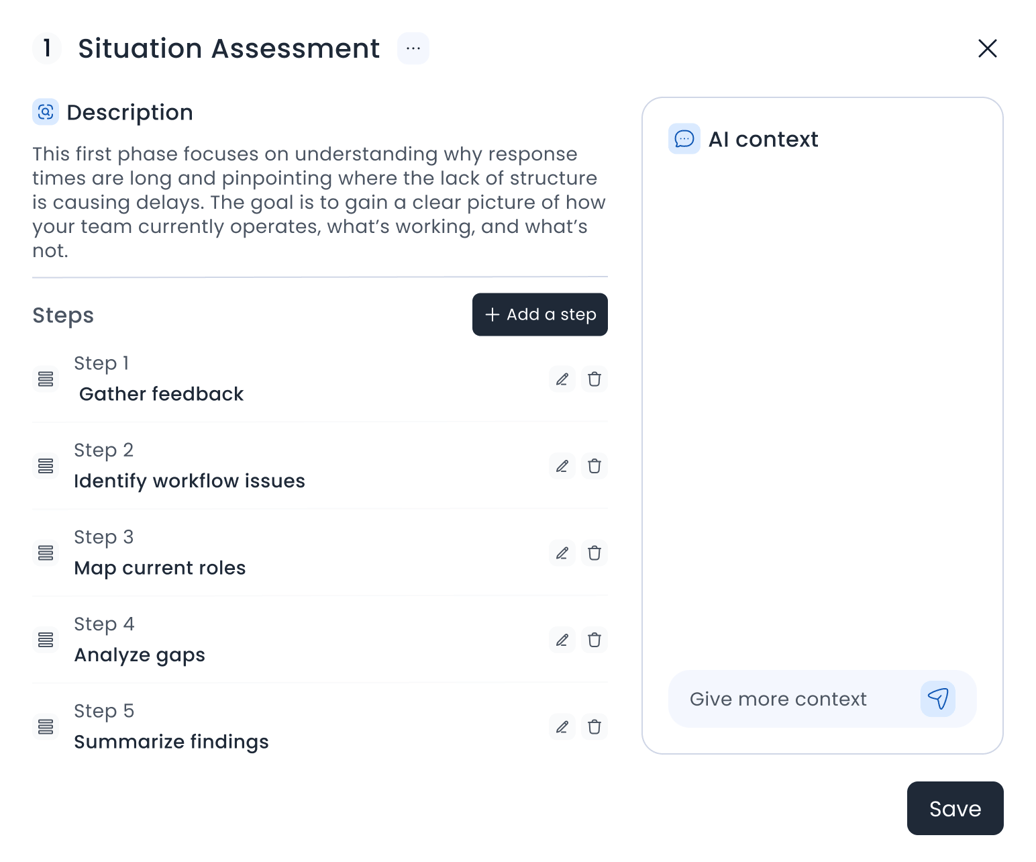Delete the Map current roles step
The height and width of the screenshot is (862, 1036).
[594, 553]
